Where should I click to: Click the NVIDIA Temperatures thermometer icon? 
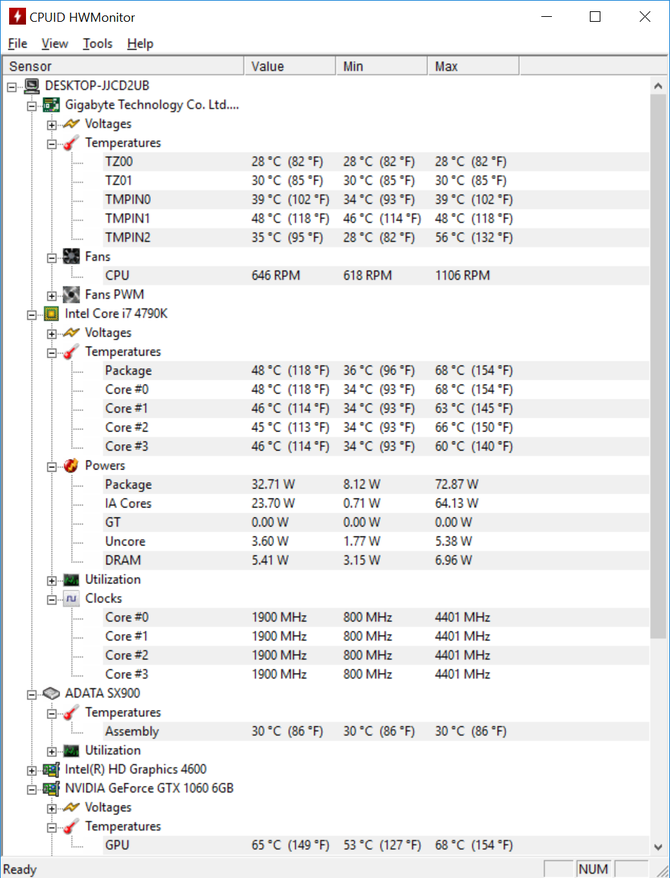(x=71, y=826)
